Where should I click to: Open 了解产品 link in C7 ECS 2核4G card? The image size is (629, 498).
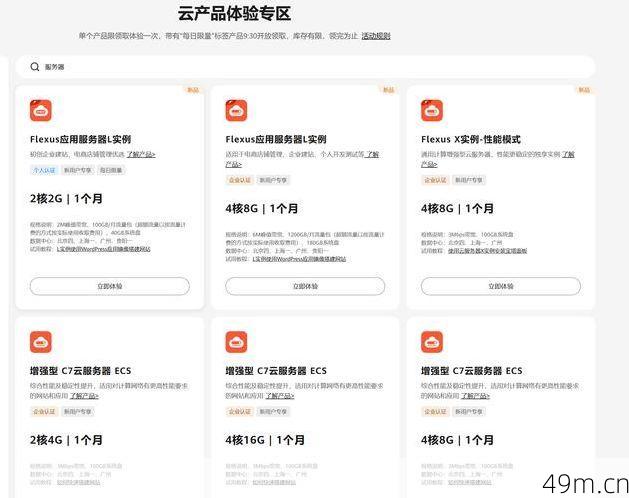click(84, 396)
